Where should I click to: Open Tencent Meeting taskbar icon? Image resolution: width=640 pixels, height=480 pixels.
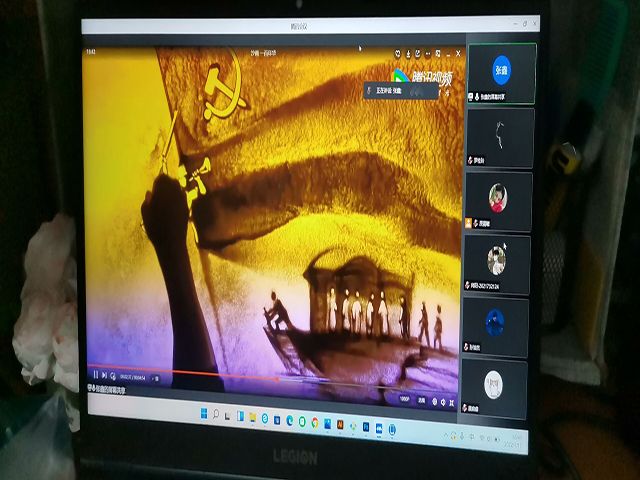379,429
